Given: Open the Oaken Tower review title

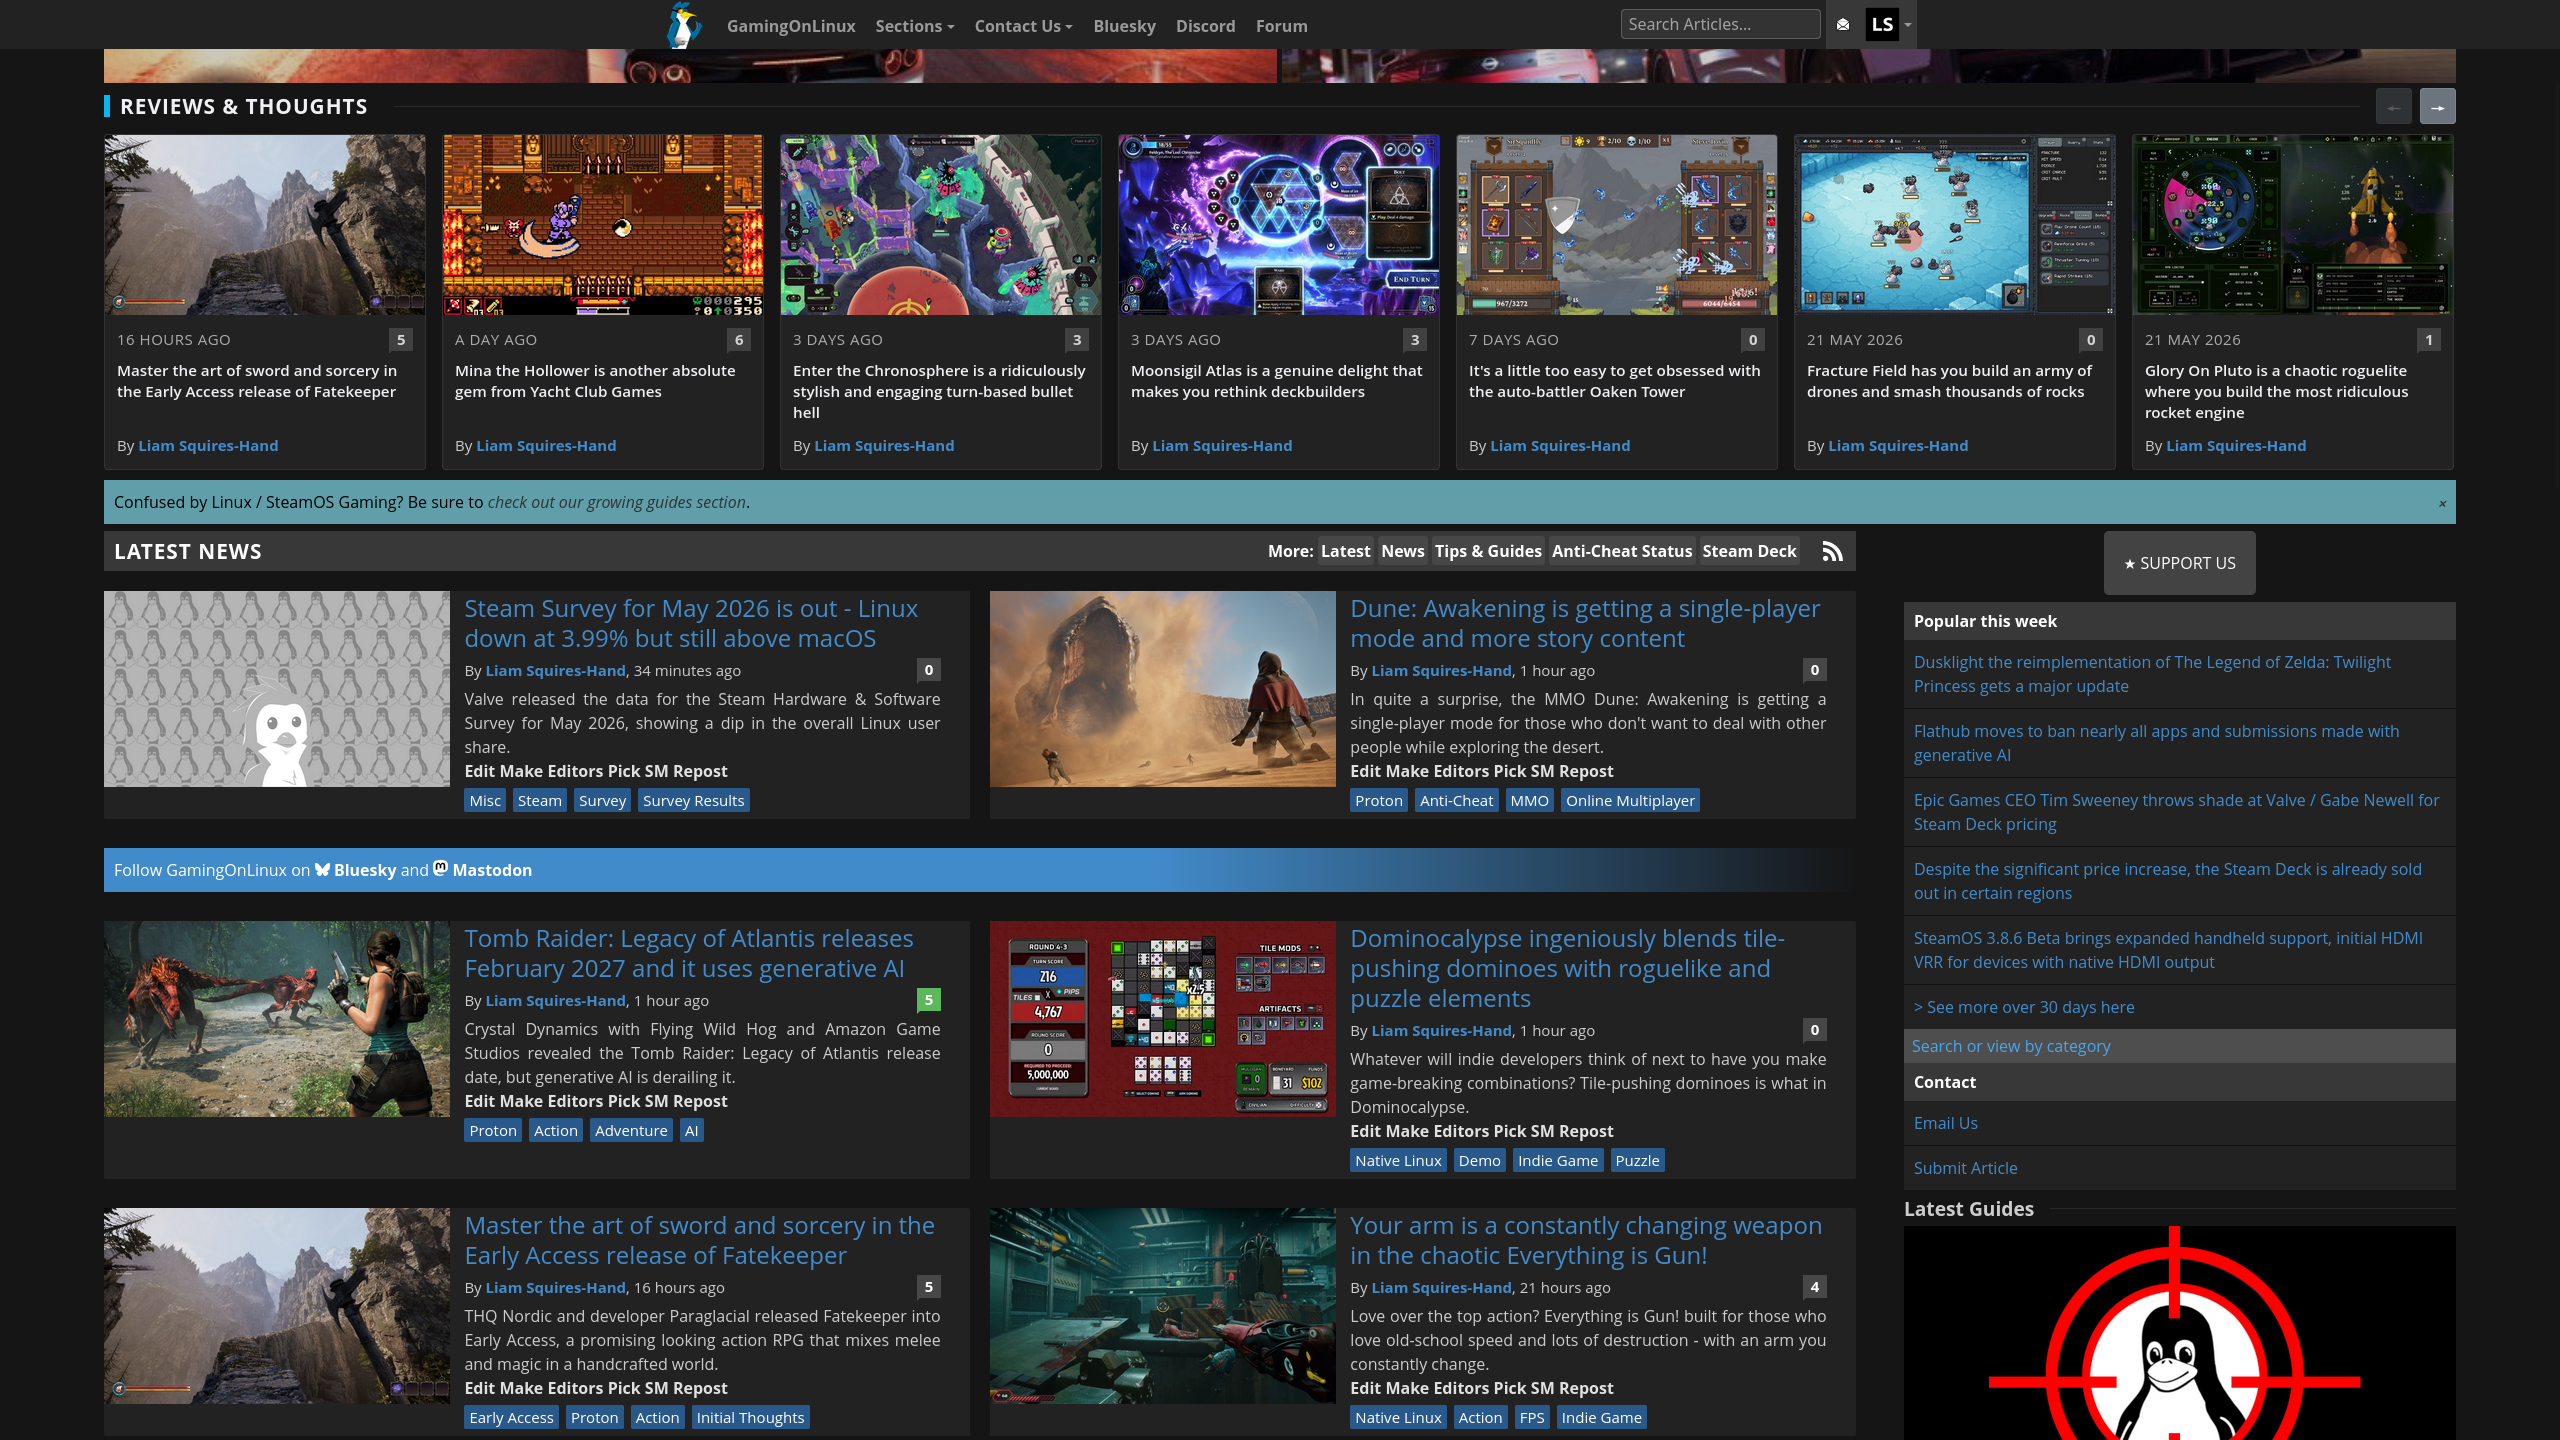Looking at the screenshot, I should click(1614, 381).
